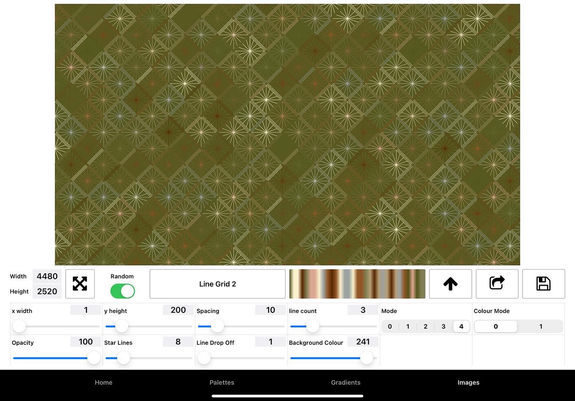Click the Line Drop Off slider handle
The height and width of the screenshot is (401, 575).
pos(204,358)
